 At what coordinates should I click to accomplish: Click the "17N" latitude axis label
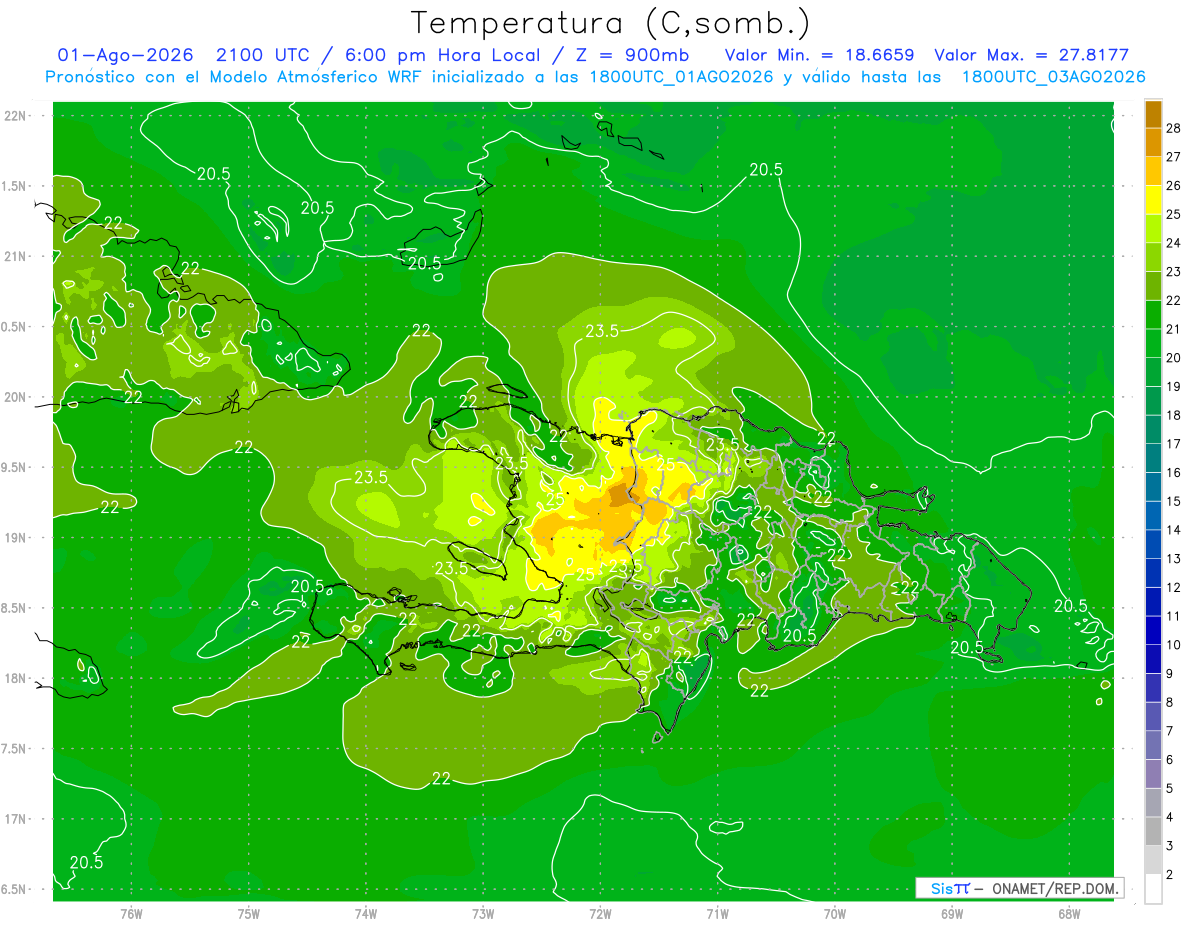point(15,819)
